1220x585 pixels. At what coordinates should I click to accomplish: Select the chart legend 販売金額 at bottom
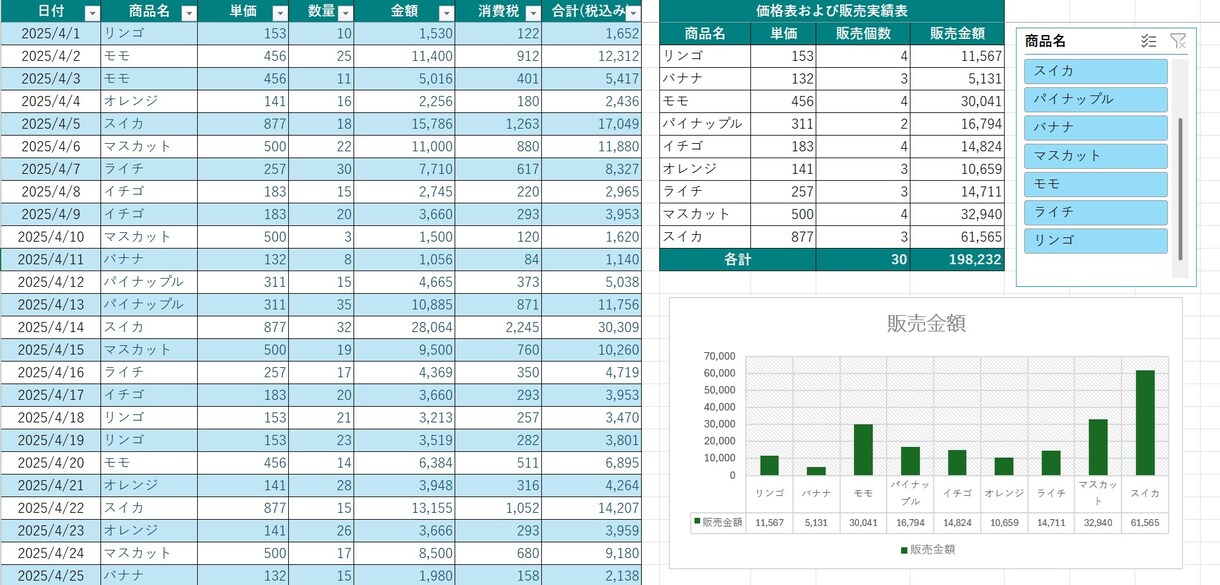click(927, 549)
